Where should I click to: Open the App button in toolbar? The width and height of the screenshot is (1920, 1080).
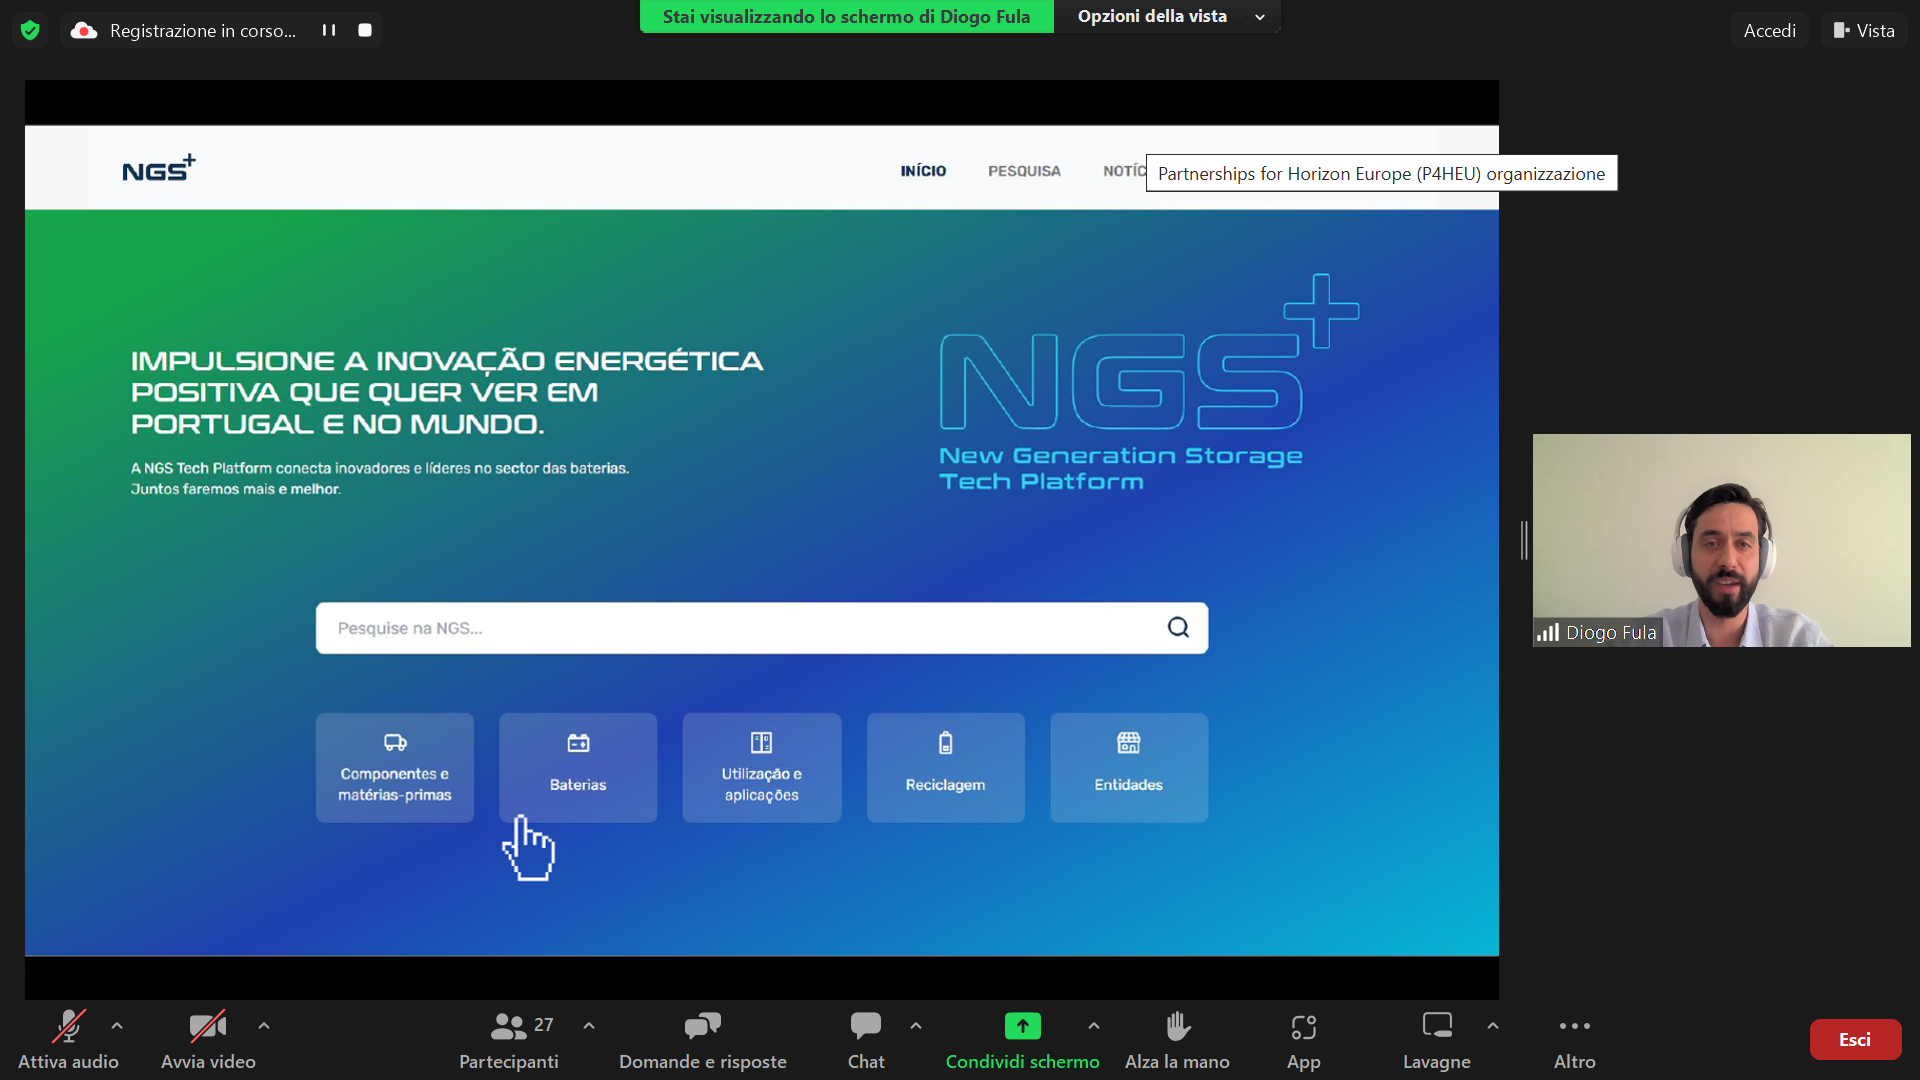click(1304, 1040)
